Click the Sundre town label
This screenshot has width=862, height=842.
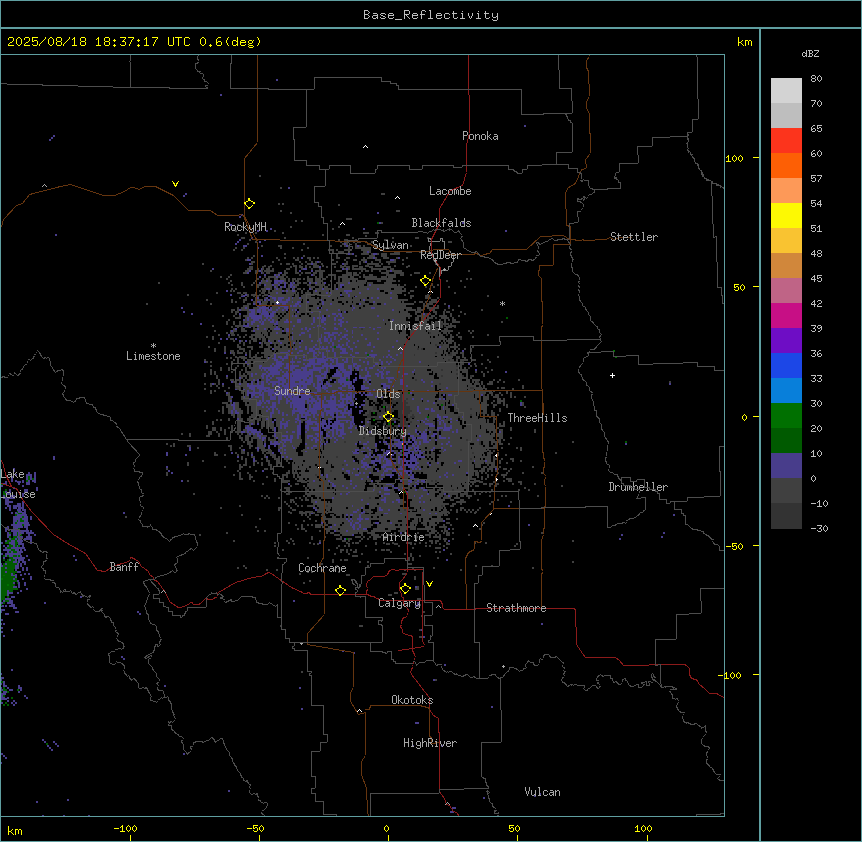[x=292, y=391]
